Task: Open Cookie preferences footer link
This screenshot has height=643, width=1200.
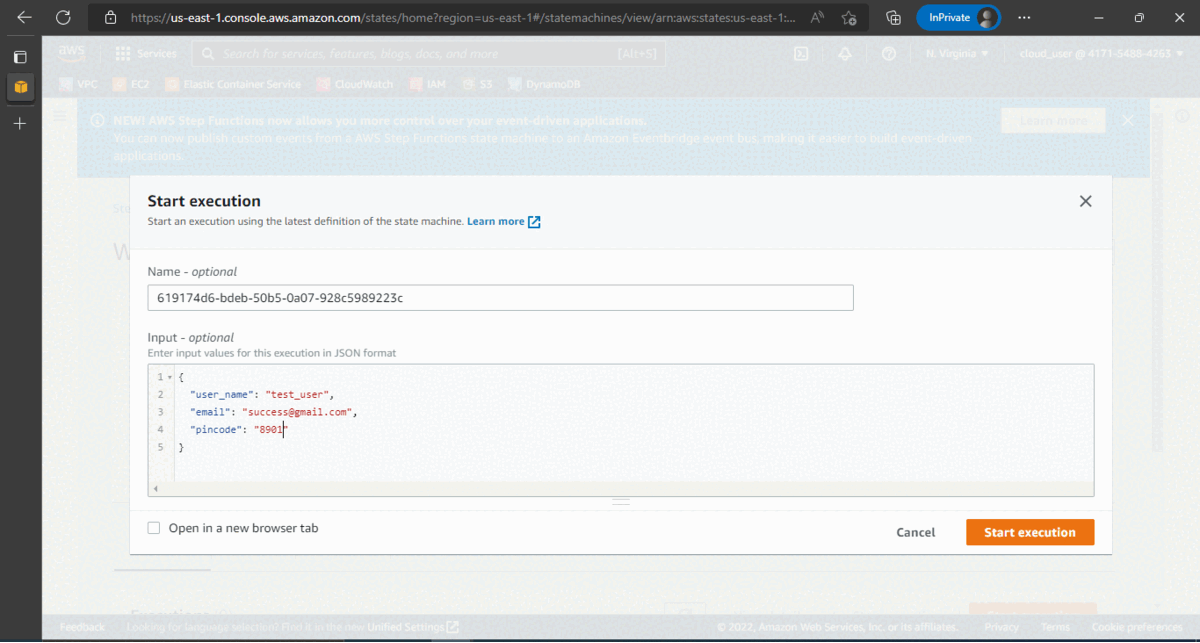Action: [1135, 627]
